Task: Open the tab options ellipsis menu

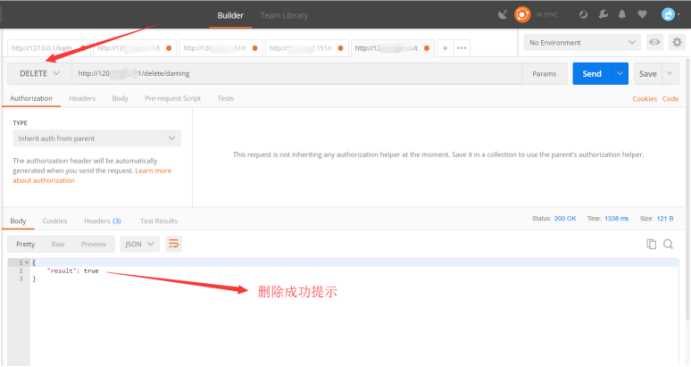Action: pyautogui.click(x=461, y=48)
